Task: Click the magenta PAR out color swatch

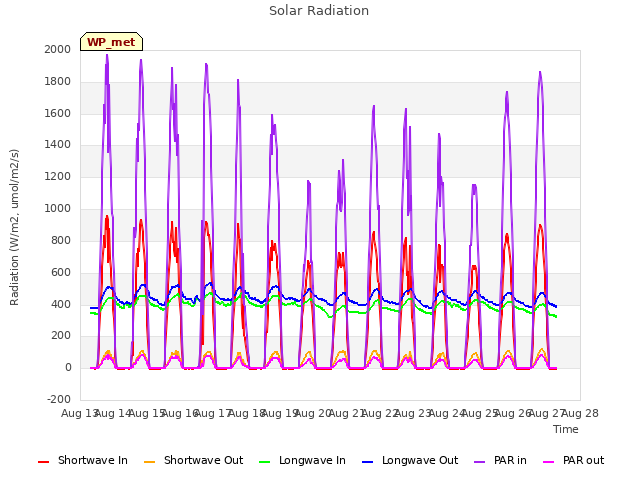Action: (x=549, y=462)
